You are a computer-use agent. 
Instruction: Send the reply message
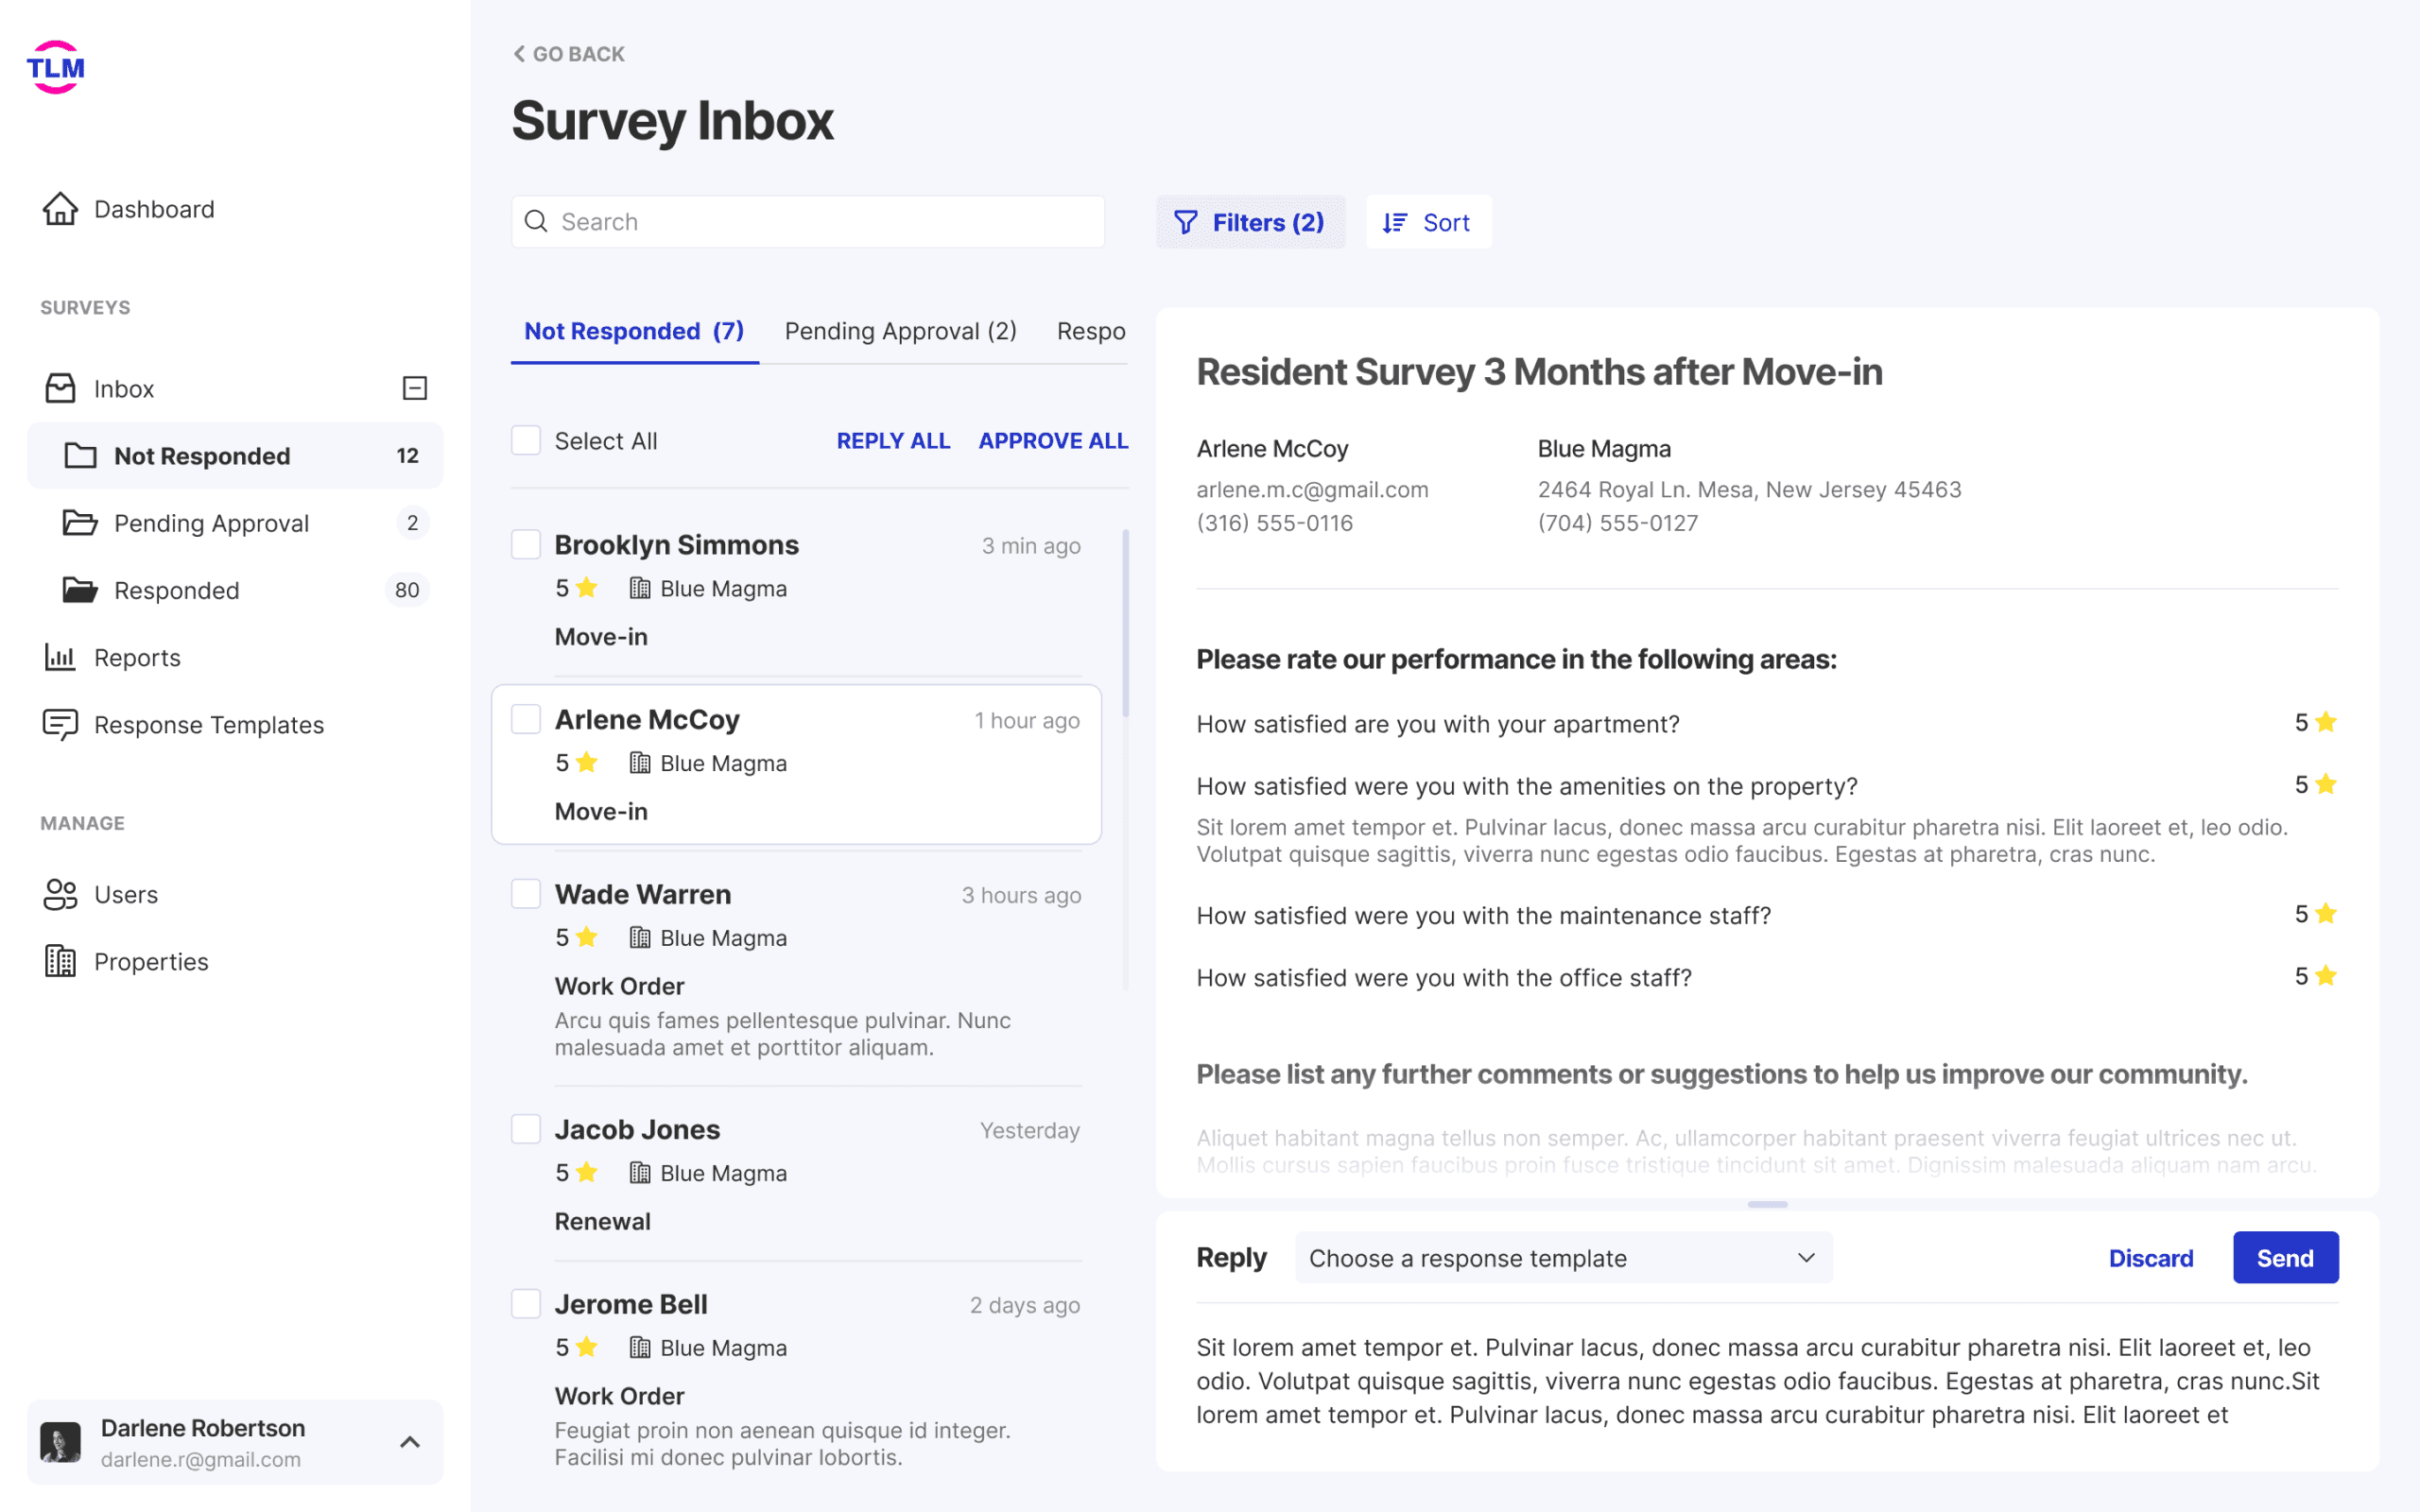(2285, 1257)
